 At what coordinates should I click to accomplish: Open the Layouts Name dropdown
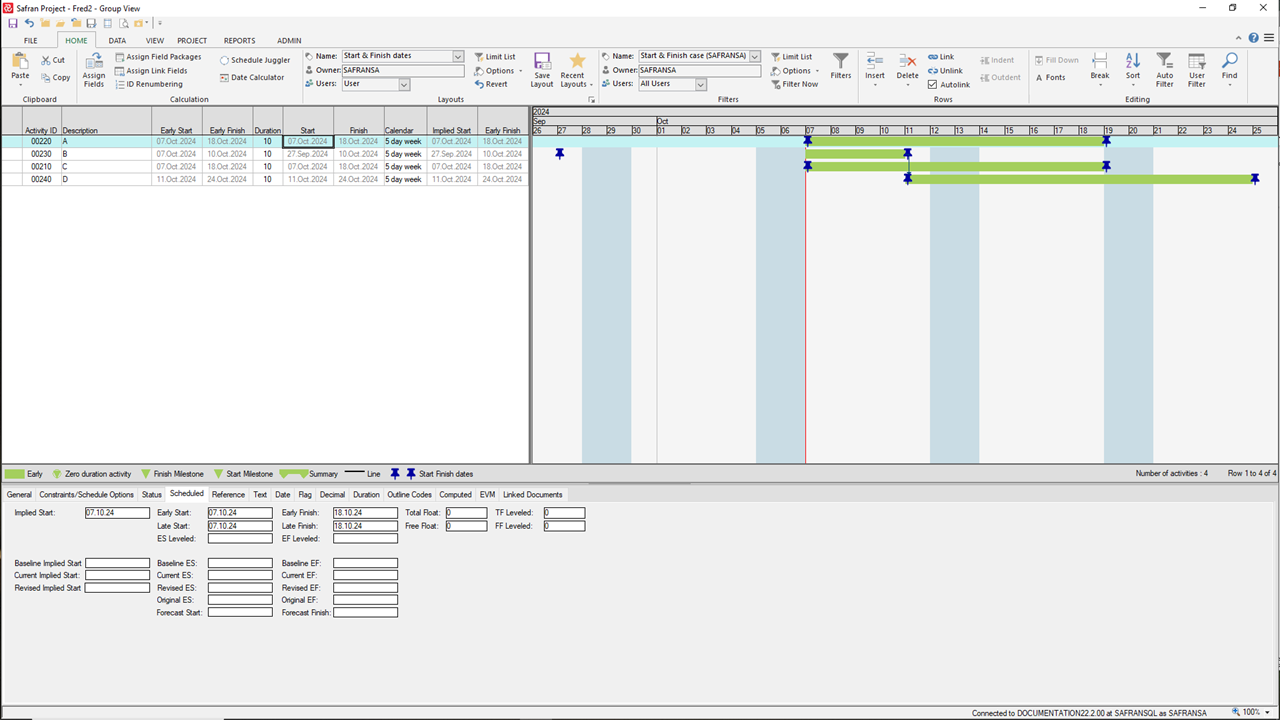tap(458, 57)
